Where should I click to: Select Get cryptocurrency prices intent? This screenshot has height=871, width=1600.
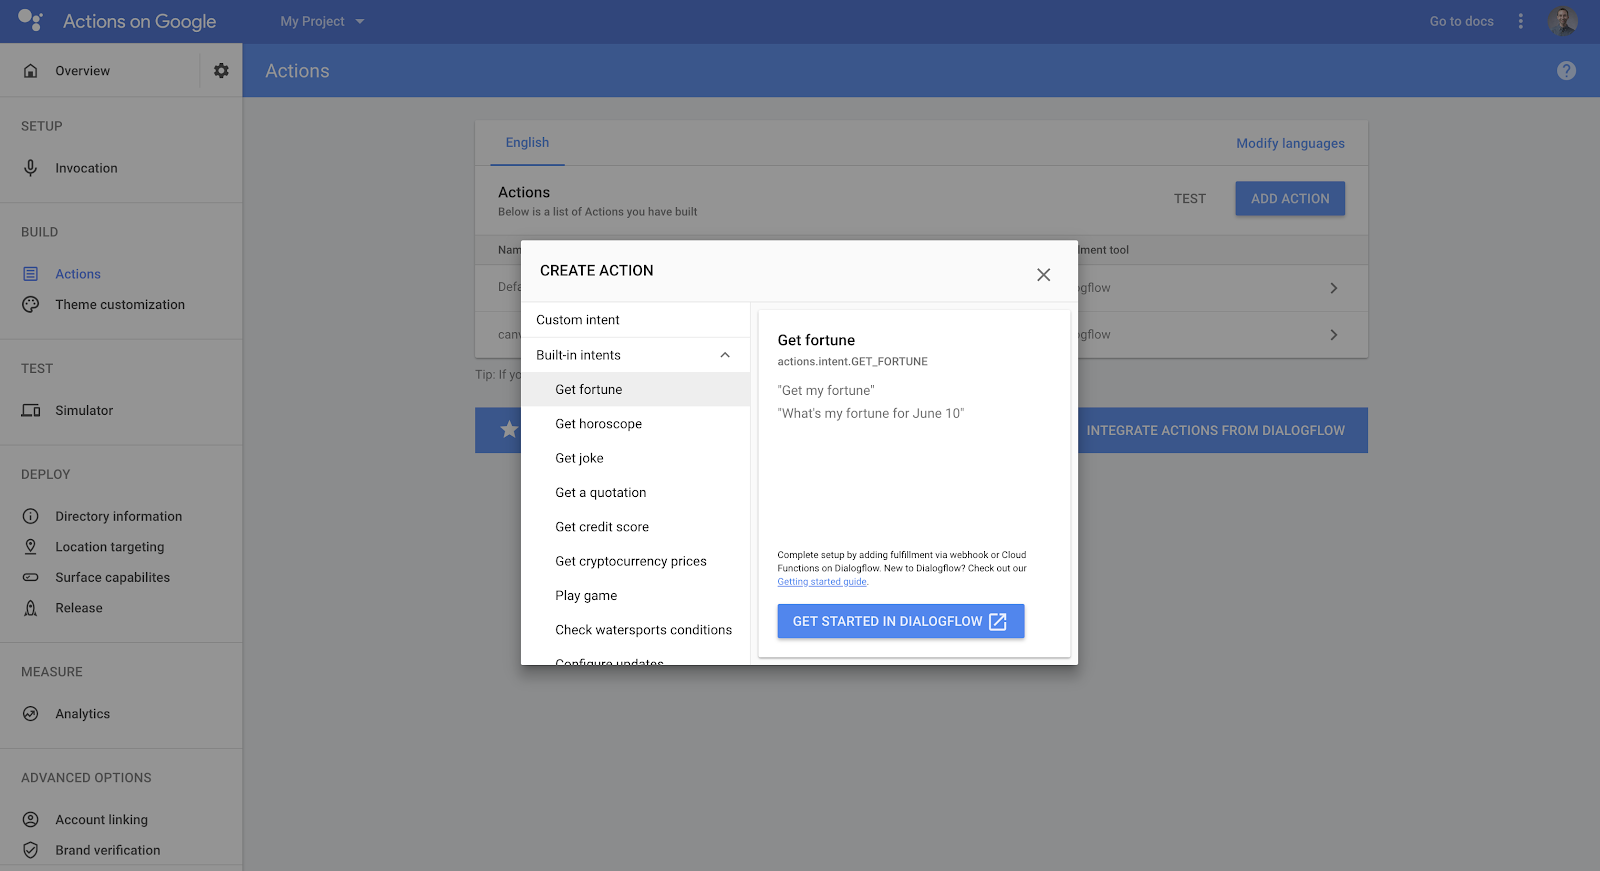(x=631, y=561)
